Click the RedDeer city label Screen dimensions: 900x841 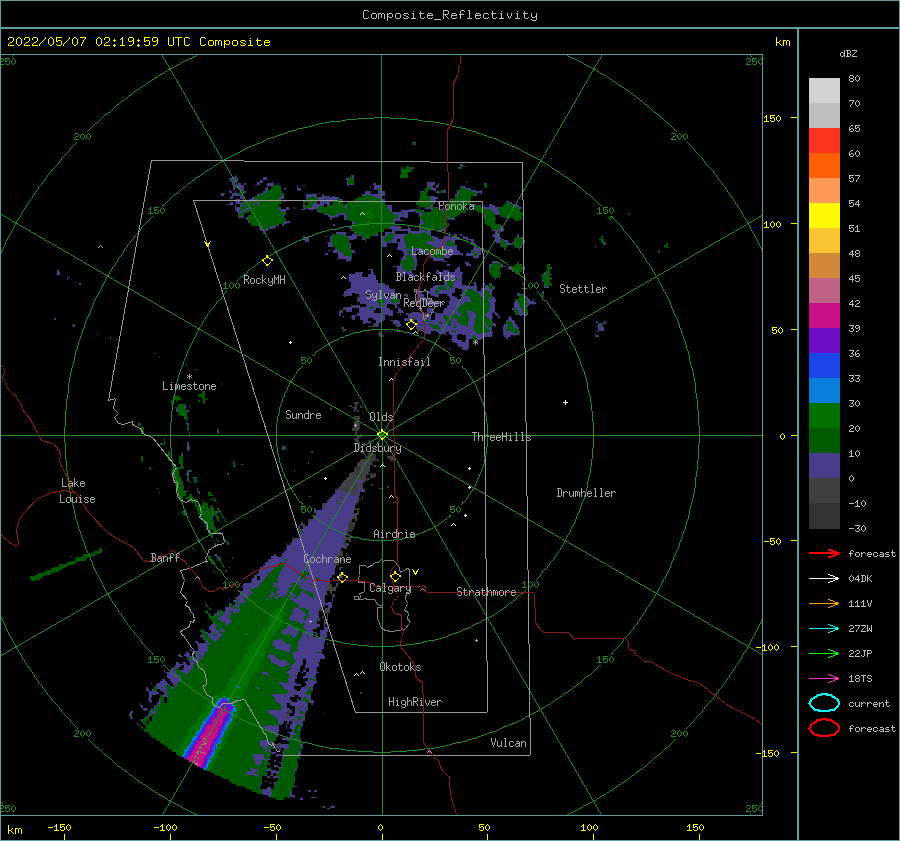point(424,303)
